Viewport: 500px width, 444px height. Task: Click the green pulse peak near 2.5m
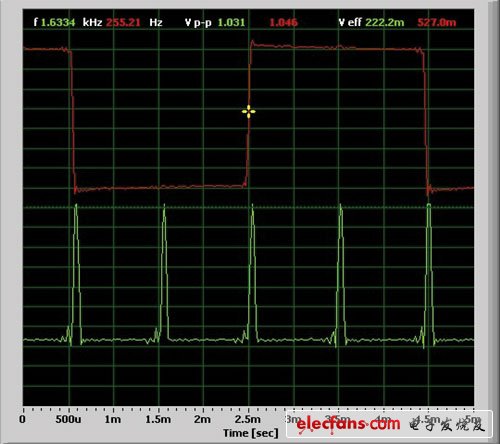click(x=252, y=206)
